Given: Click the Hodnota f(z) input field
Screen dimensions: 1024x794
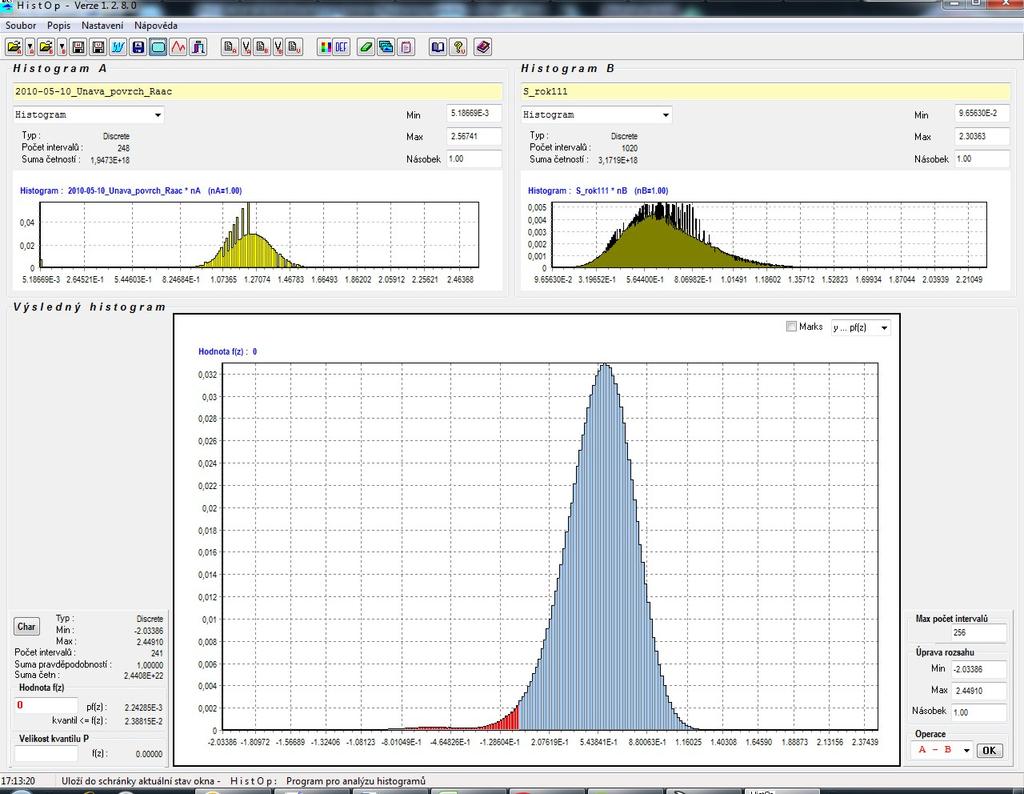Looking at the screenshot, I should (x=46, y=705).
